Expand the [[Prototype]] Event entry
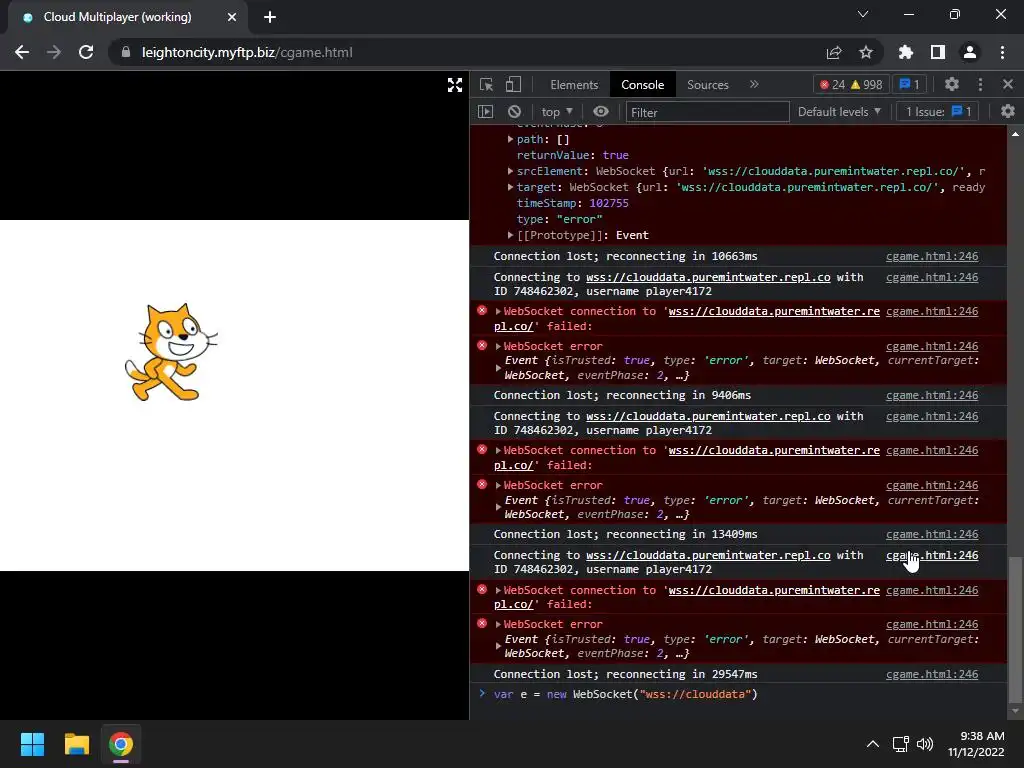This screenshot has height=768, width=1024. (x=510, y=235)
